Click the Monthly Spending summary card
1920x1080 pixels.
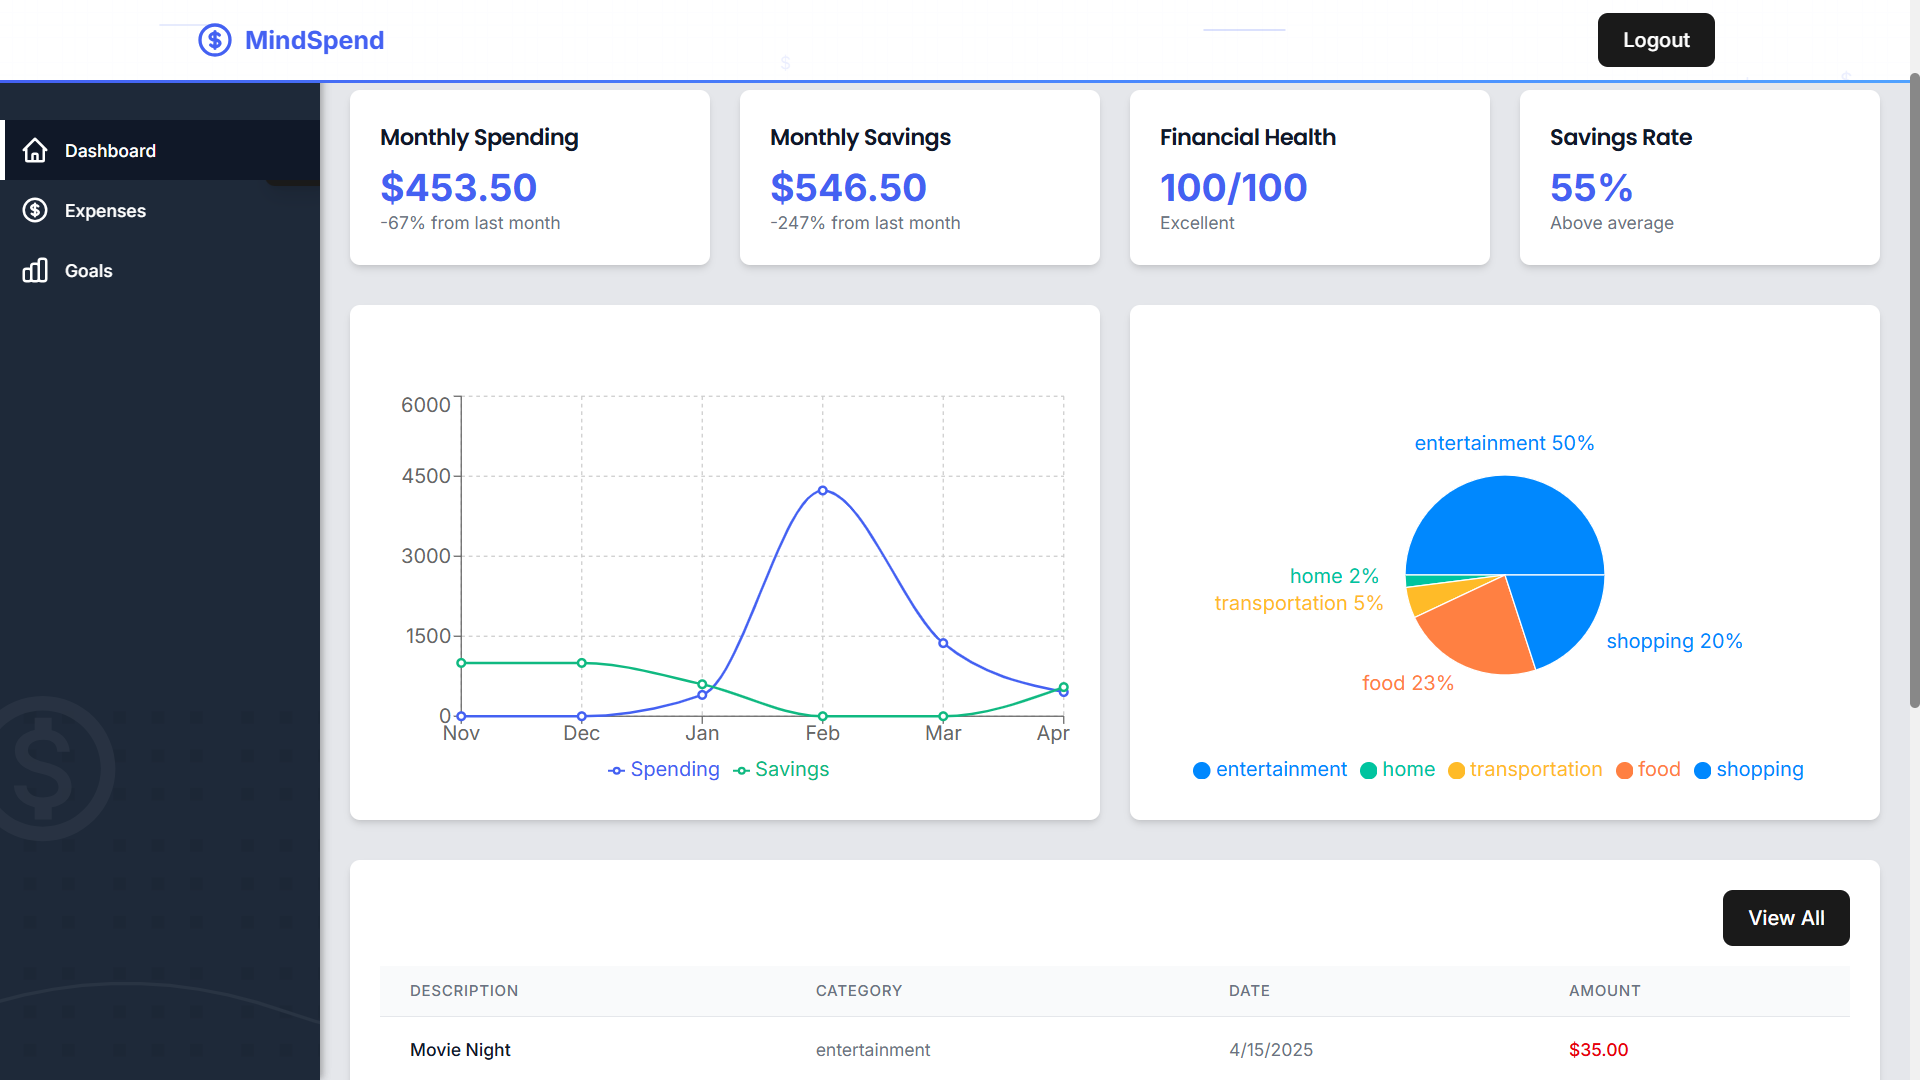point(530,177)
